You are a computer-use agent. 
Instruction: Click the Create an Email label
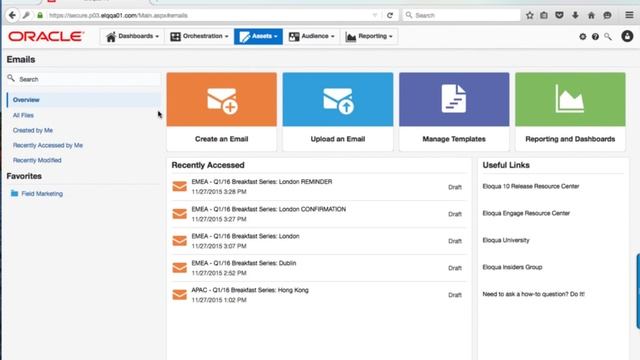pos(222,139)
